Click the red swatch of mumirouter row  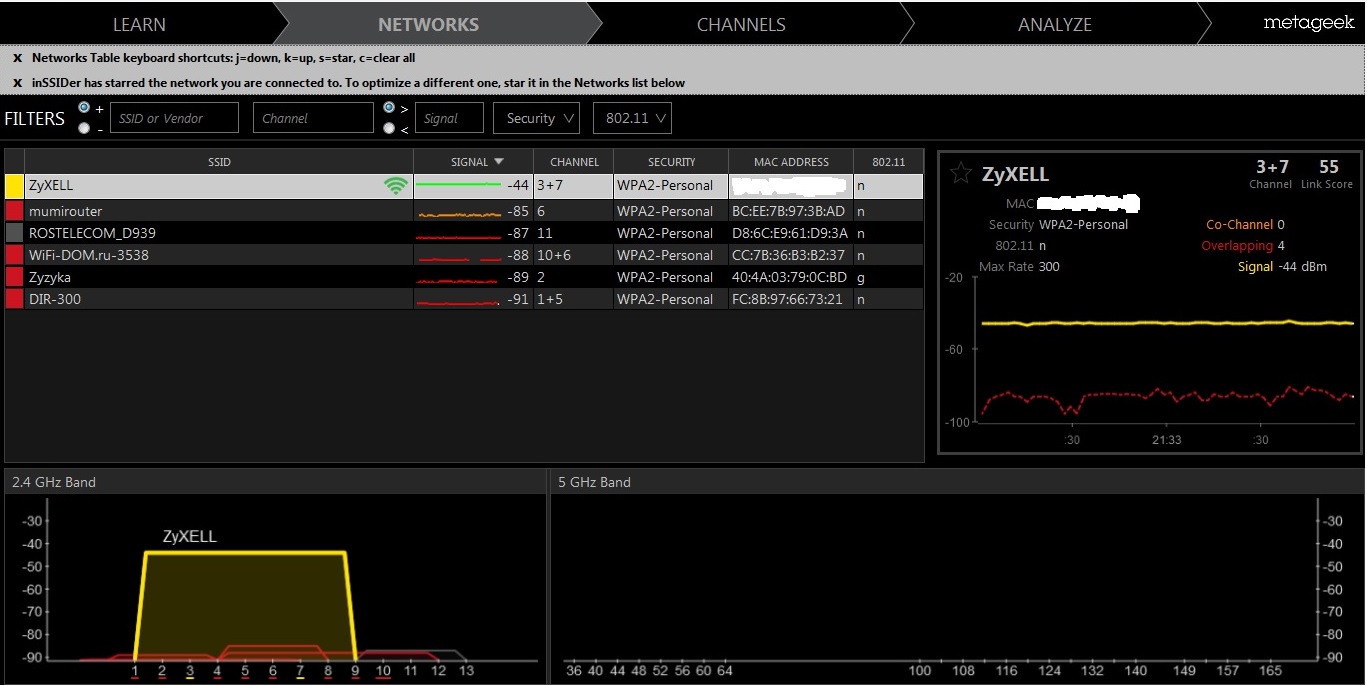tap(14, 211)
